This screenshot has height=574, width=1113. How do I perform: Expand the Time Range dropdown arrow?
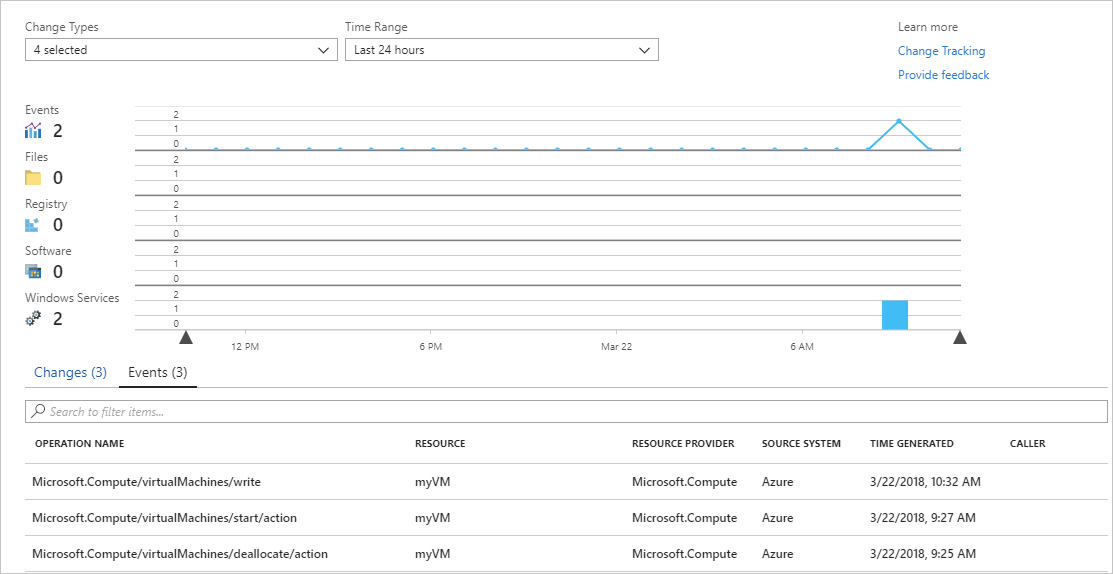(x=645, y=50)
